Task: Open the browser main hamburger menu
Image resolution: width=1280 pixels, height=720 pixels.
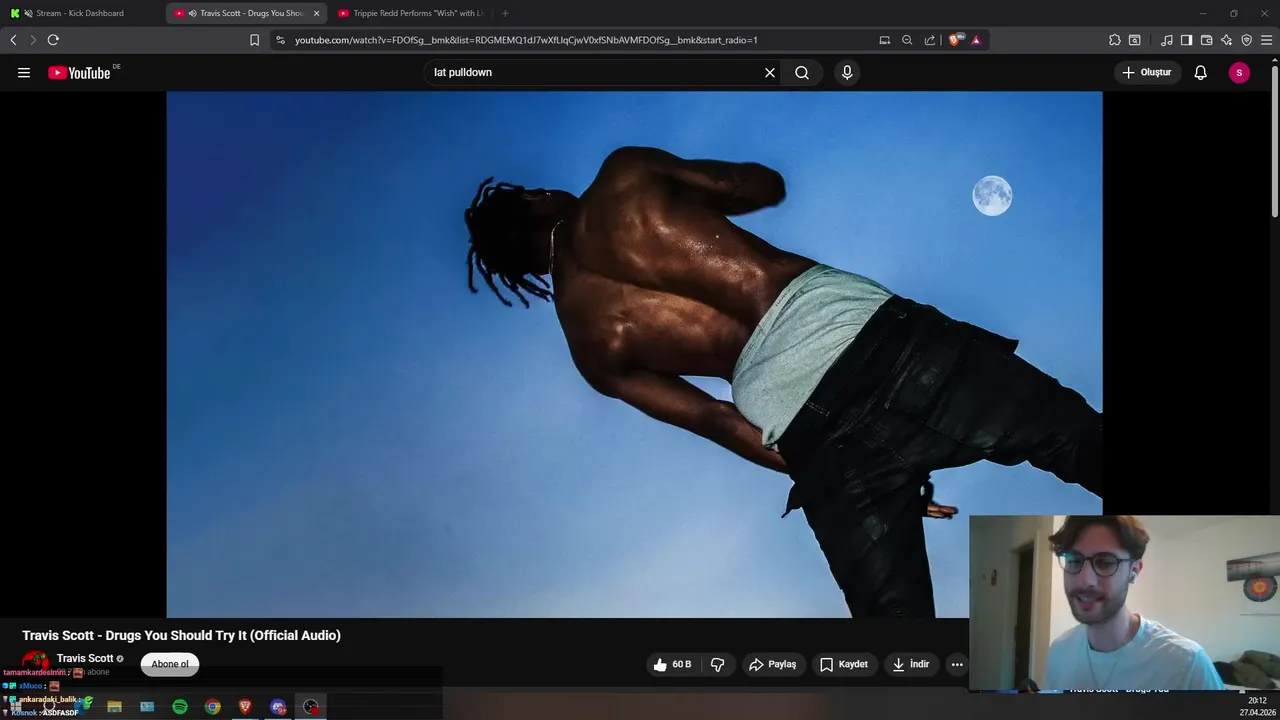Action: (x=1267, y=40)
